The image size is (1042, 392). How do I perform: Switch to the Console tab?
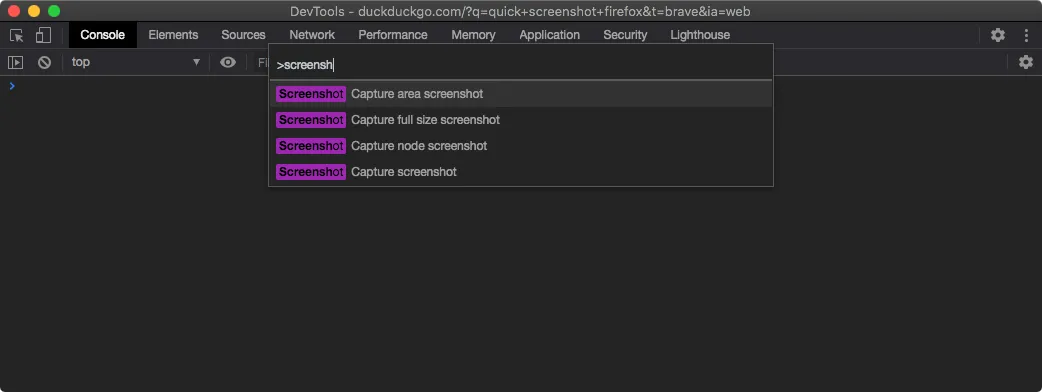(102, 35)
